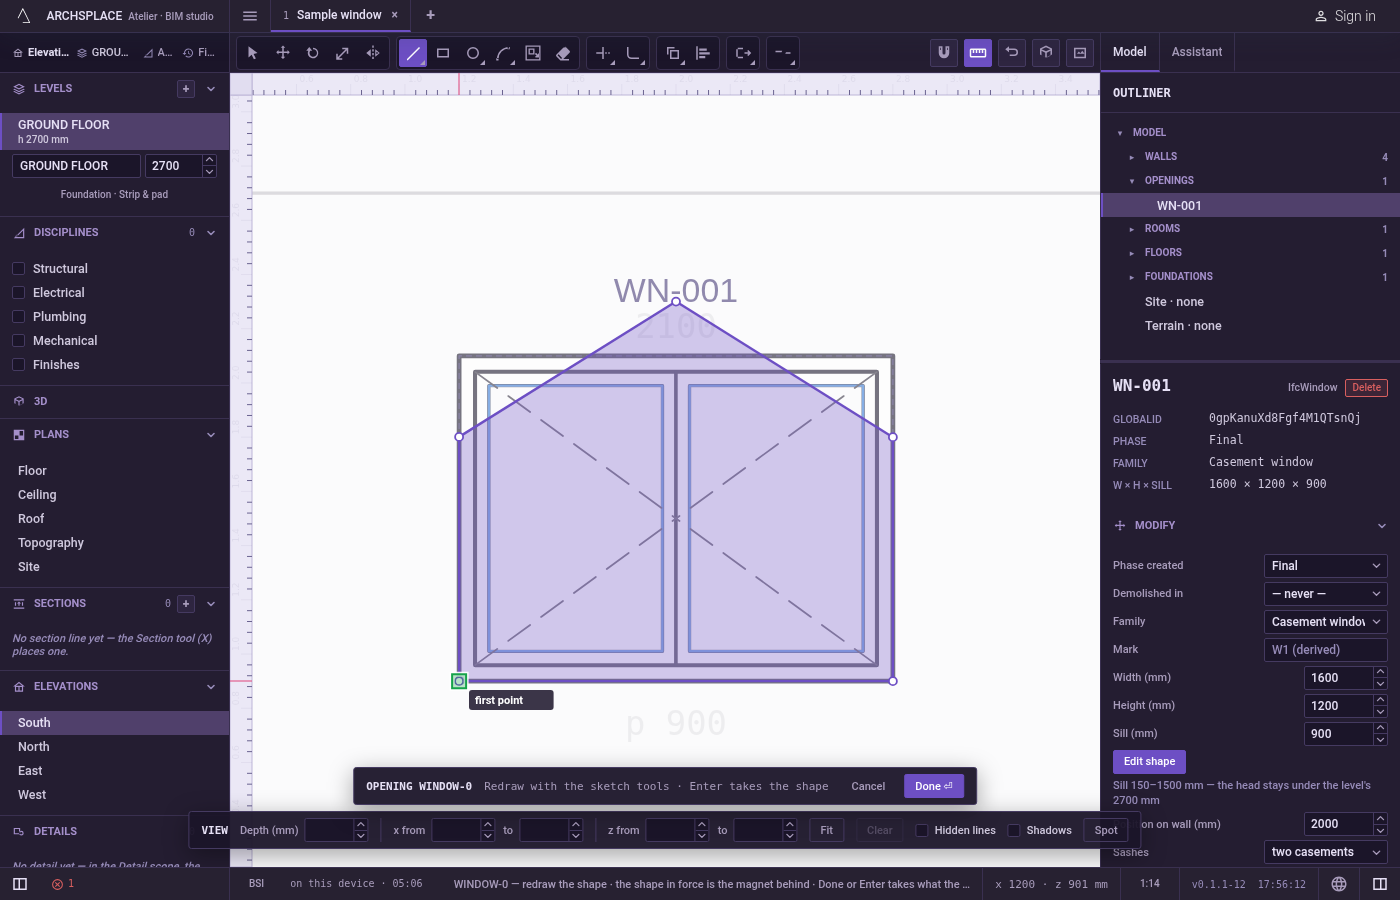1400x900 pixels.
Task: Click the Fit button in view bar
Action: pos(827,830)
